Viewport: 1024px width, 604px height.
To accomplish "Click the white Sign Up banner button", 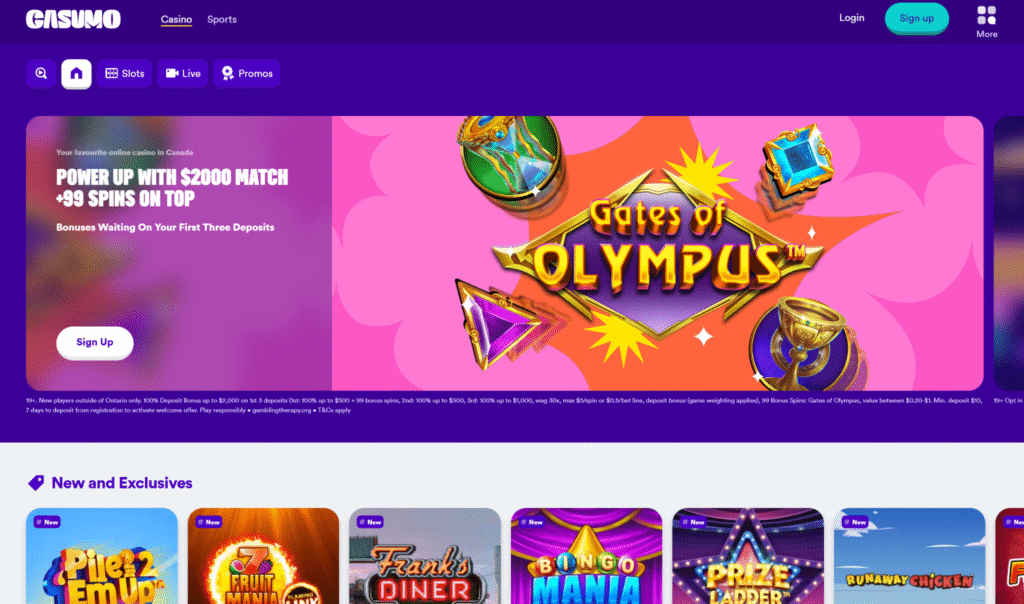I will pyautogui.click(x=95, y=342).
